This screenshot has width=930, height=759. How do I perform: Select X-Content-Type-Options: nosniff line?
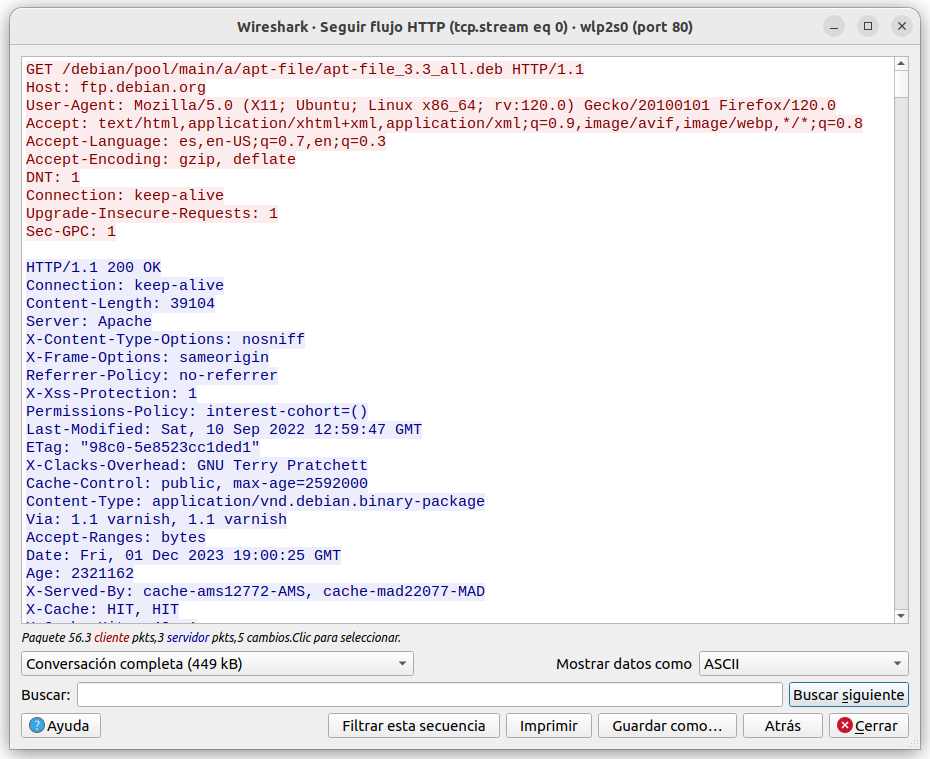[x=165, y=339]
